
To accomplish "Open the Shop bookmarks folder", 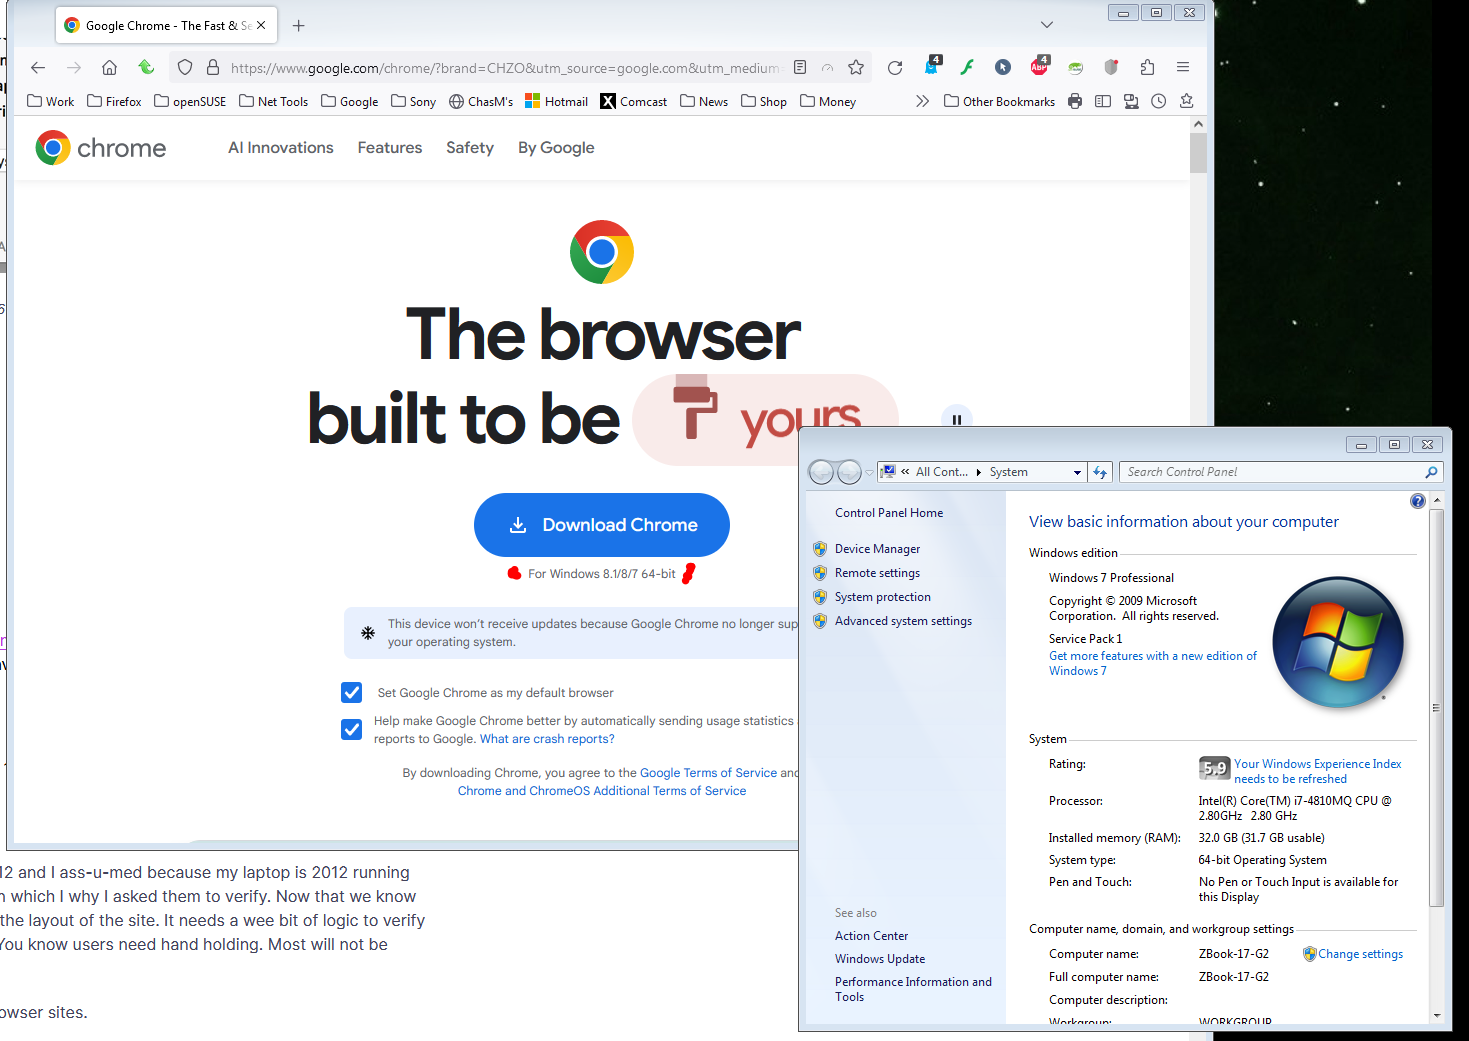I will (x=764, y=101).
